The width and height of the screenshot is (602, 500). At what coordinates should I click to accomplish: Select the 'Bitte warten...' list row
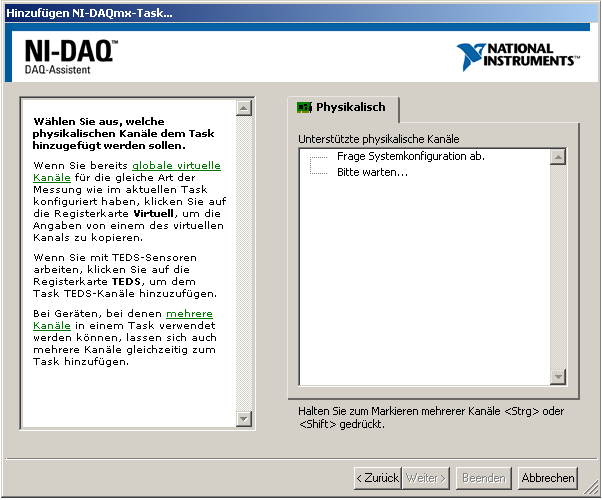coord(372,172)
